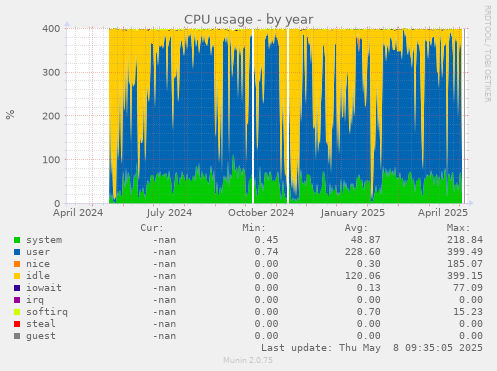497x371 pixels.
Task: Click the 400 y-axis label
Action: pyautogui.click(x=51, y=29)
